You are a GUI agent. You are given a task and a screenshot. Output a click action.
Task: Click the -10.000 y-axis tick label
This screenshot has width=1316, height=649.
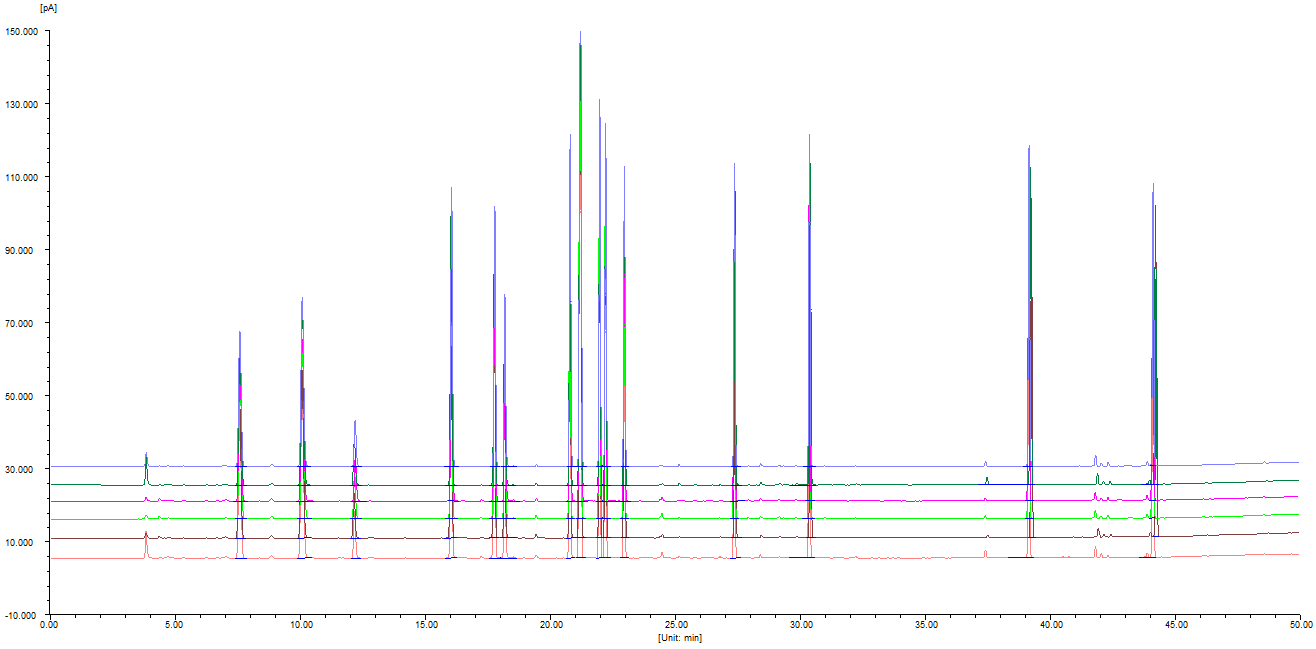tap(22, 615)
